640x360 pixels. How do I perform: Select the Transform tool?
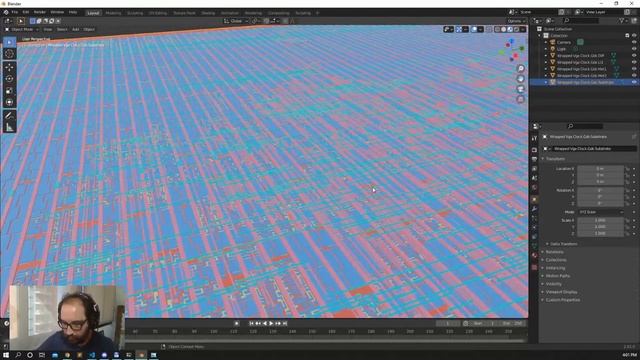[9, 102]
